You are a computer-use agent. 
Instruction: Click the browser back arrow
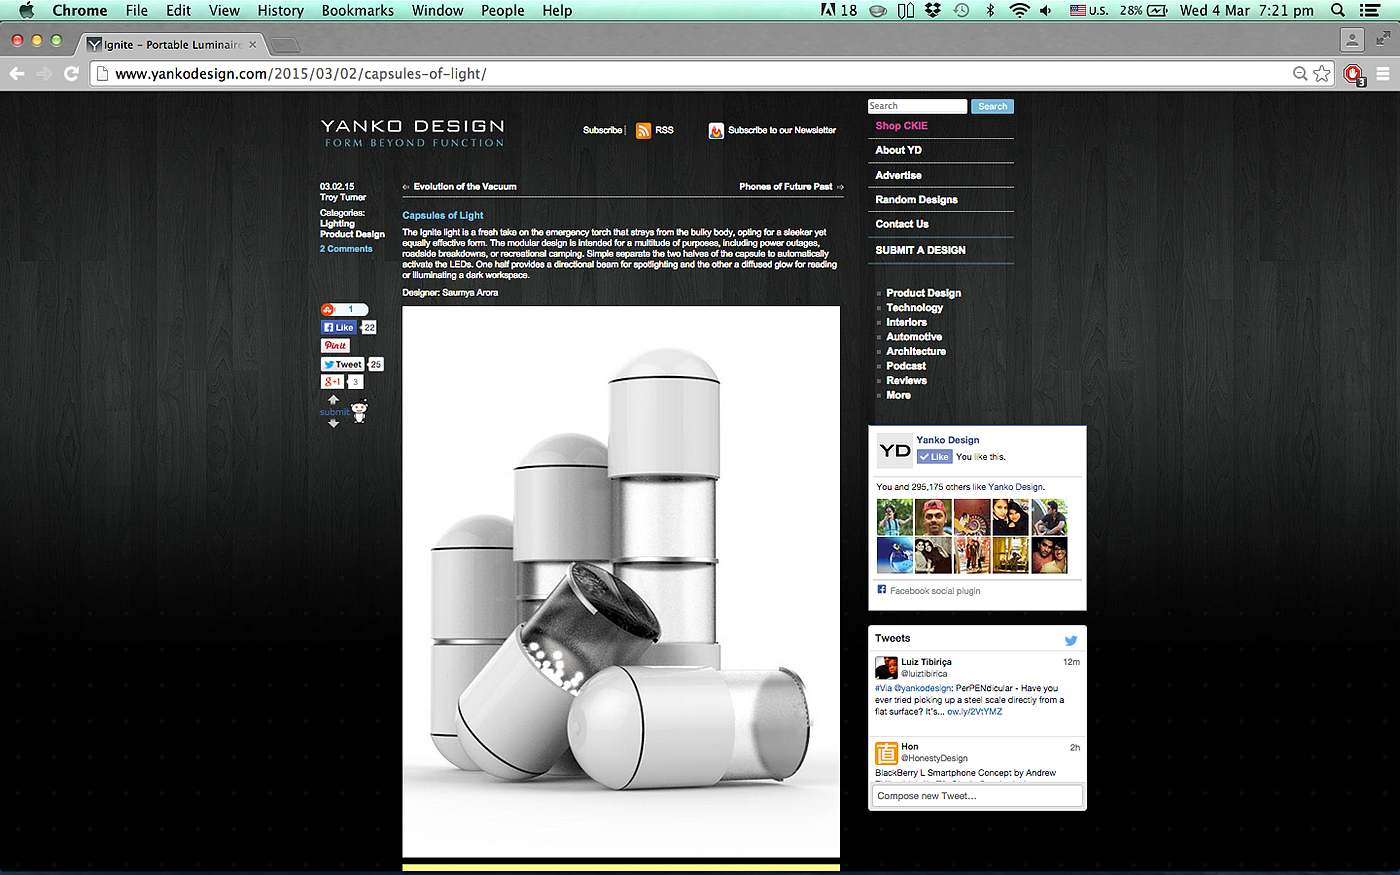(17, 73)
